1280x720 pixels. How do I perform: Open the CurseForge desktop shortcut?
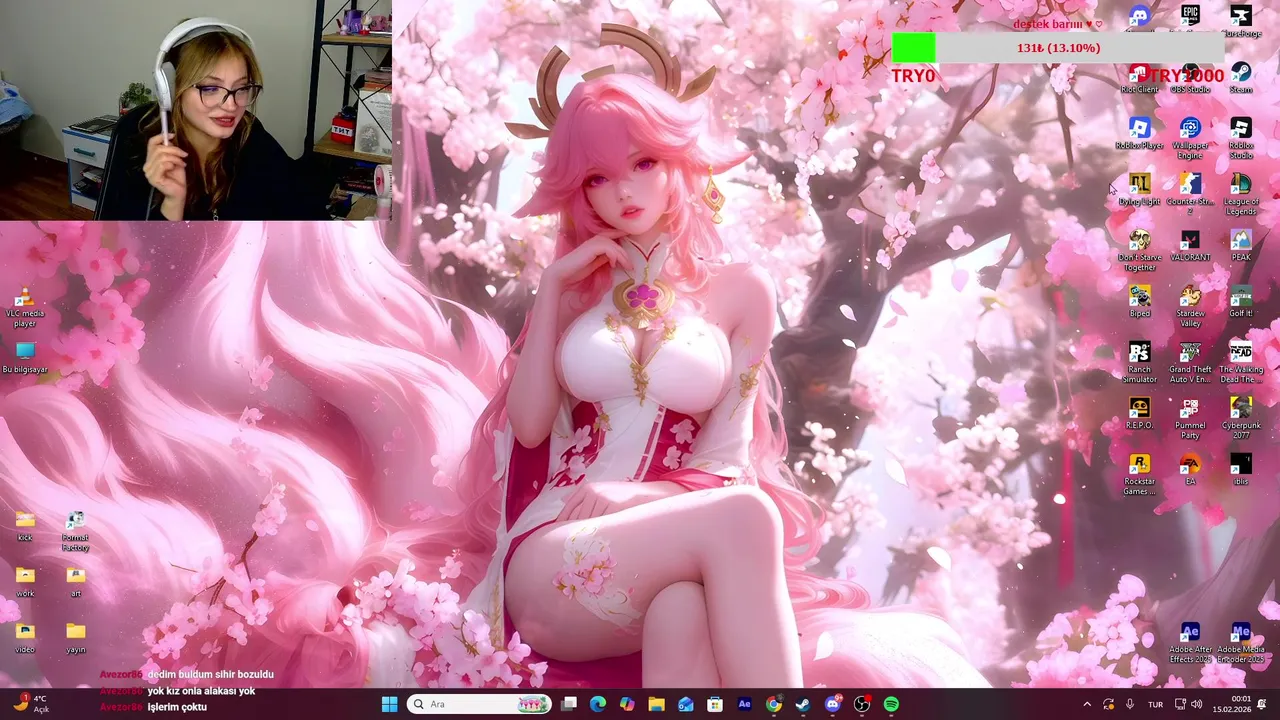[1241, 20]
